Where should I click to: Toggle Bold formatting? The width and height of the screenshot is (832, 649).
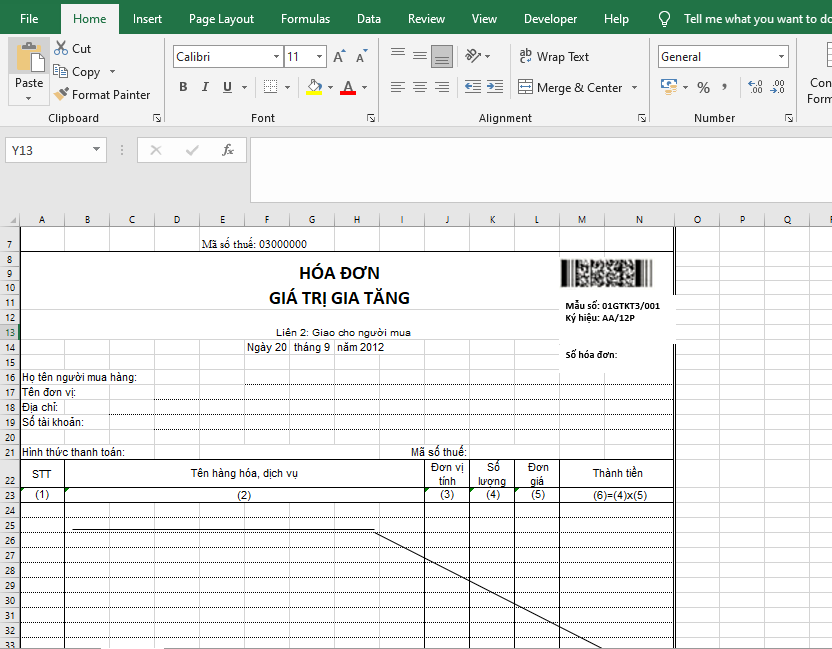[x=183, y=88]
